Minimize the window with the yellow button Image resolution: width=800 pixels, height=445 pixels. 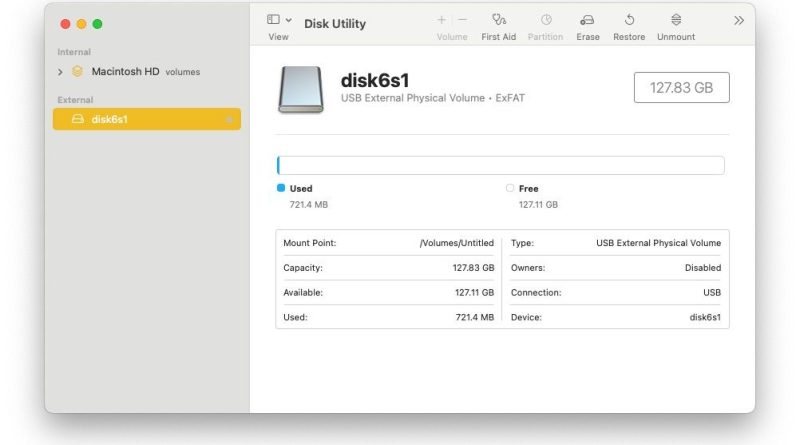(x=81, y=24)
